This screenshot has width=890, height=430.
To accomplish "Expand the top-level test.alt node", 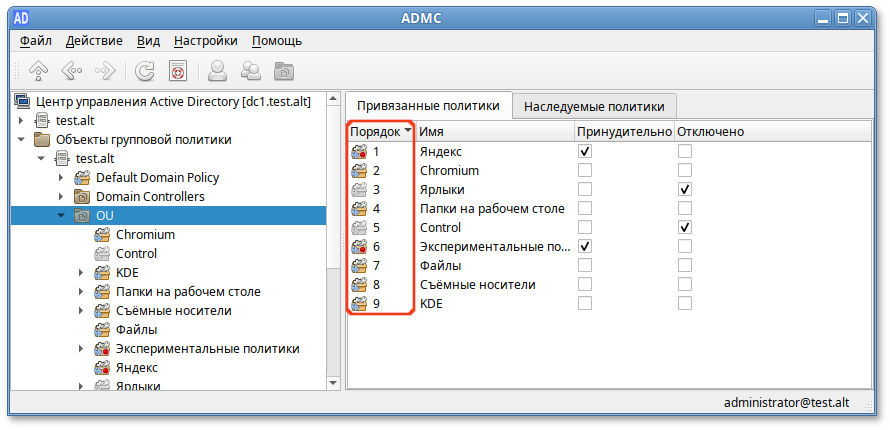I will coord(22,121).
